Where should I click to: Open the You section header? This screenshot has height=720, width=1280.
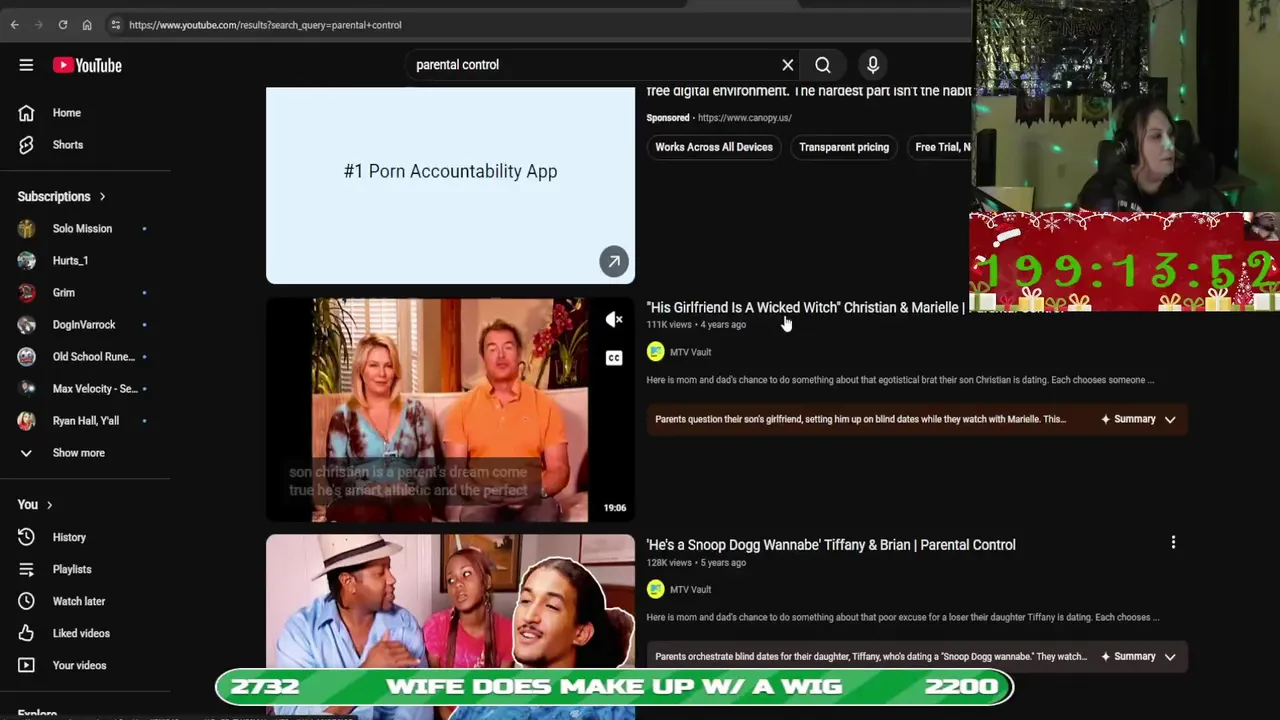tap(35, 505)
